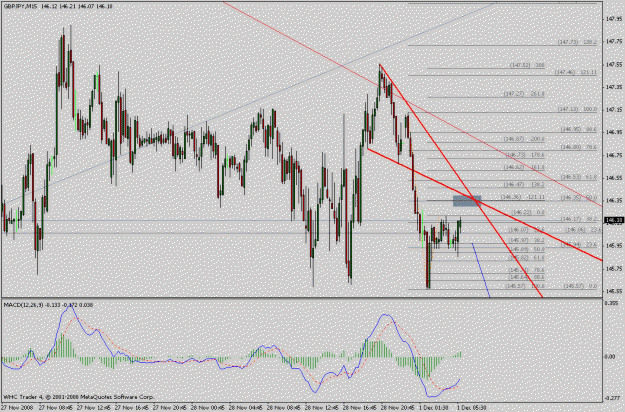Click the (145.57) 0.0 Fibonacci label
The height and width of the screenshot is (412, 625).
pyautogui.click(x=580, y=286)
